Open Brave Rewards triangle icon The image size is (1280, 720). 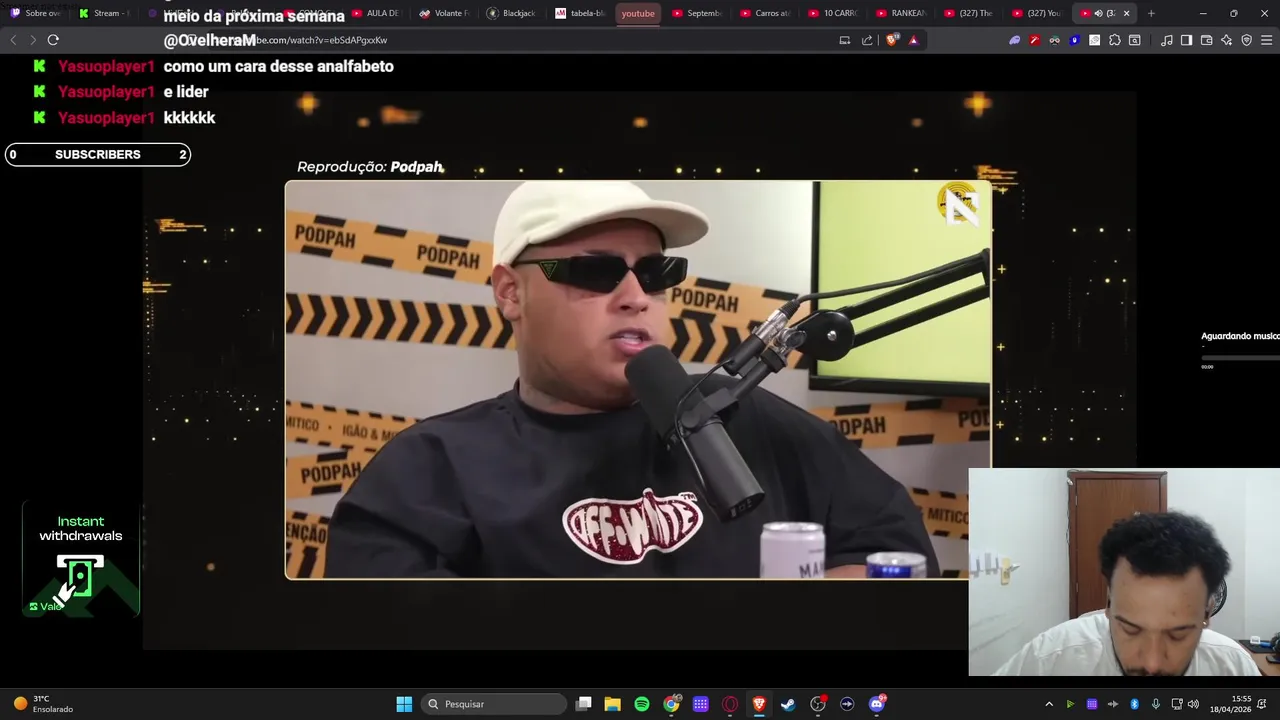coord(913,40)
